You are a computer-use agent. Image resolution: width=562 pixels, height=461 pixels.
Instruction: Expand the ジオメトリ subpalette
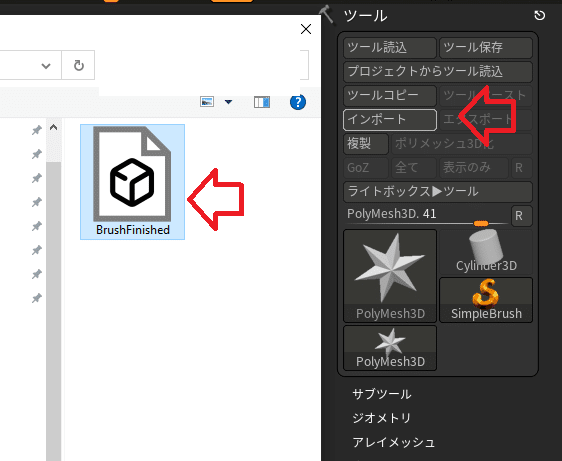(x=382, y=418)
